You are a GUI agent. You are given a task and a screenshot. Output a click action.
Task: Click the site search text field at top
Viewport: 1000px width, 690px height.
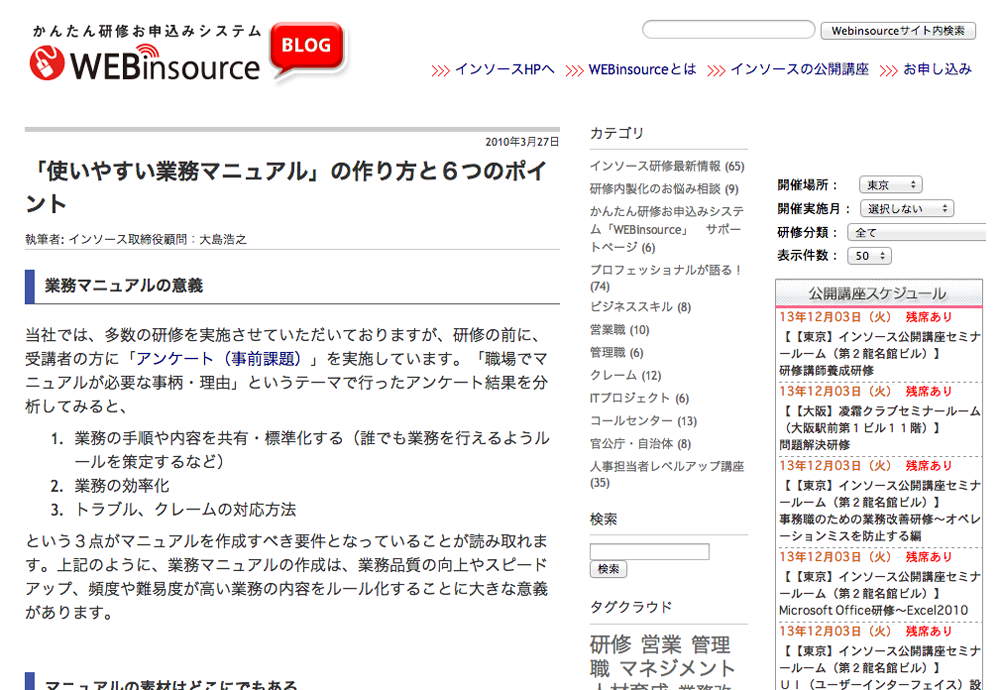click(x=728, y=30)
